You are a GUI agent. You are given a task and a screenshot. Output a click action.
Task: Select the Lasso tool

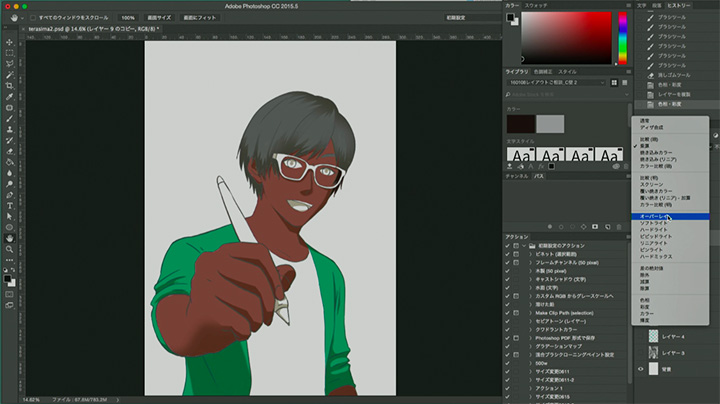(9, 64)
